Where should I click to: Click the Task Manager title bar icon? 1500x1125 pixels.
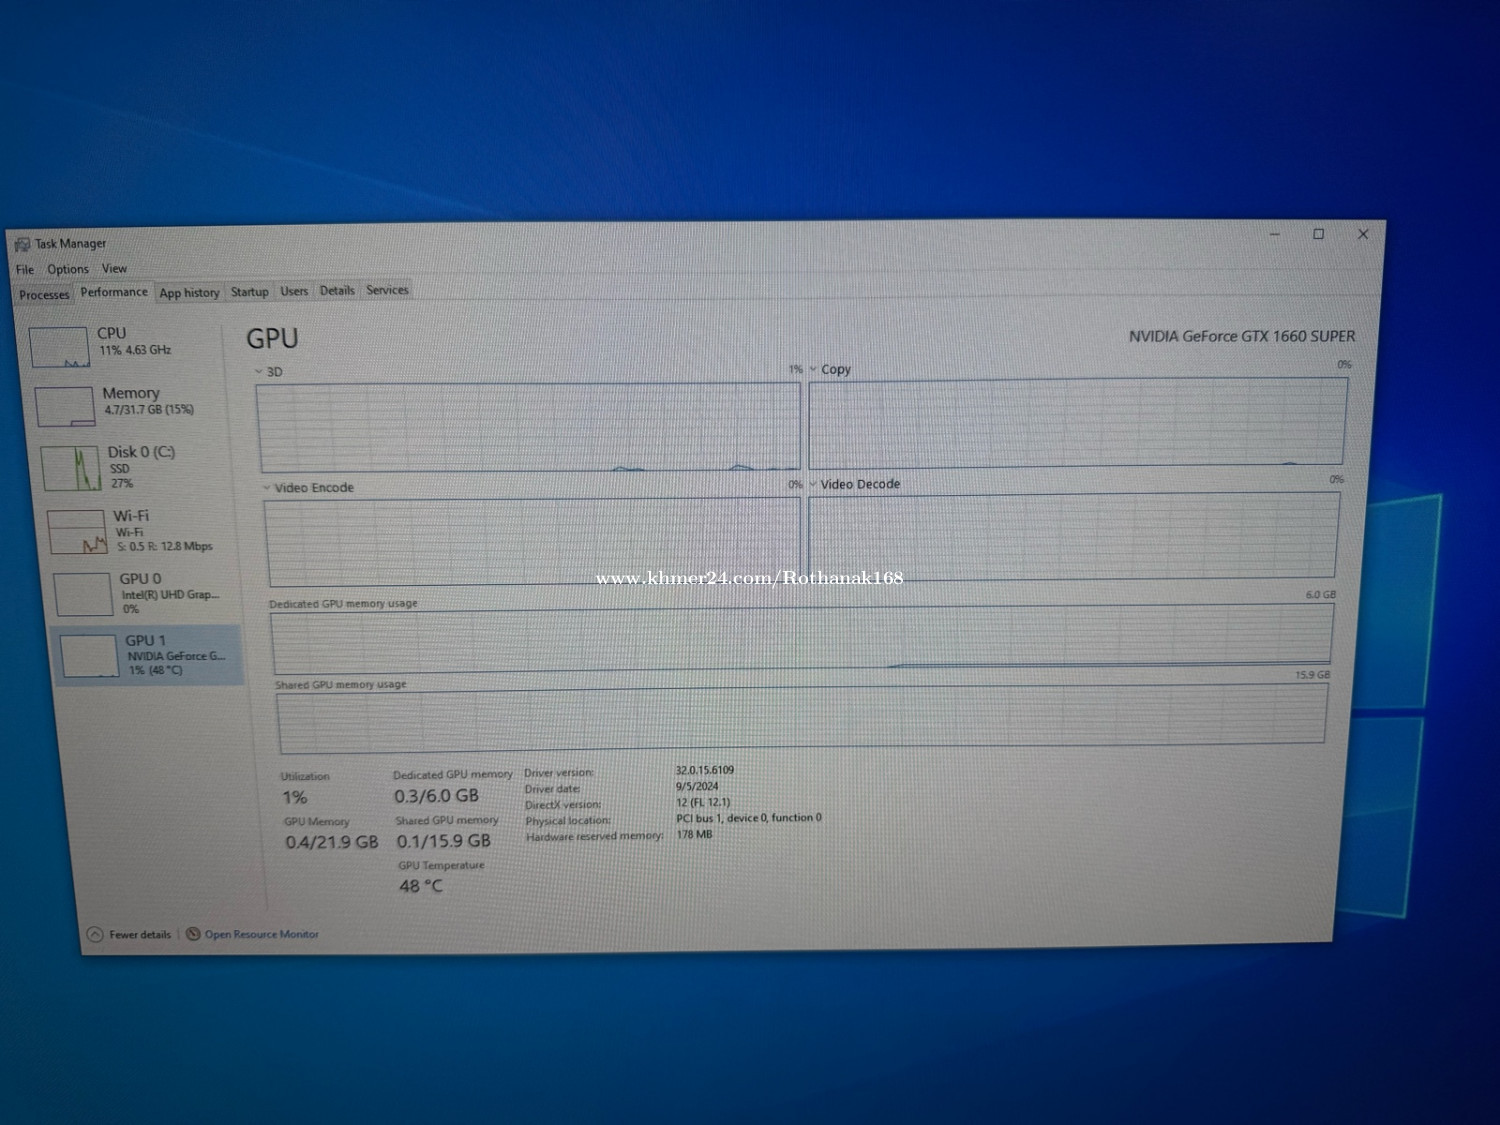point(22,244)
